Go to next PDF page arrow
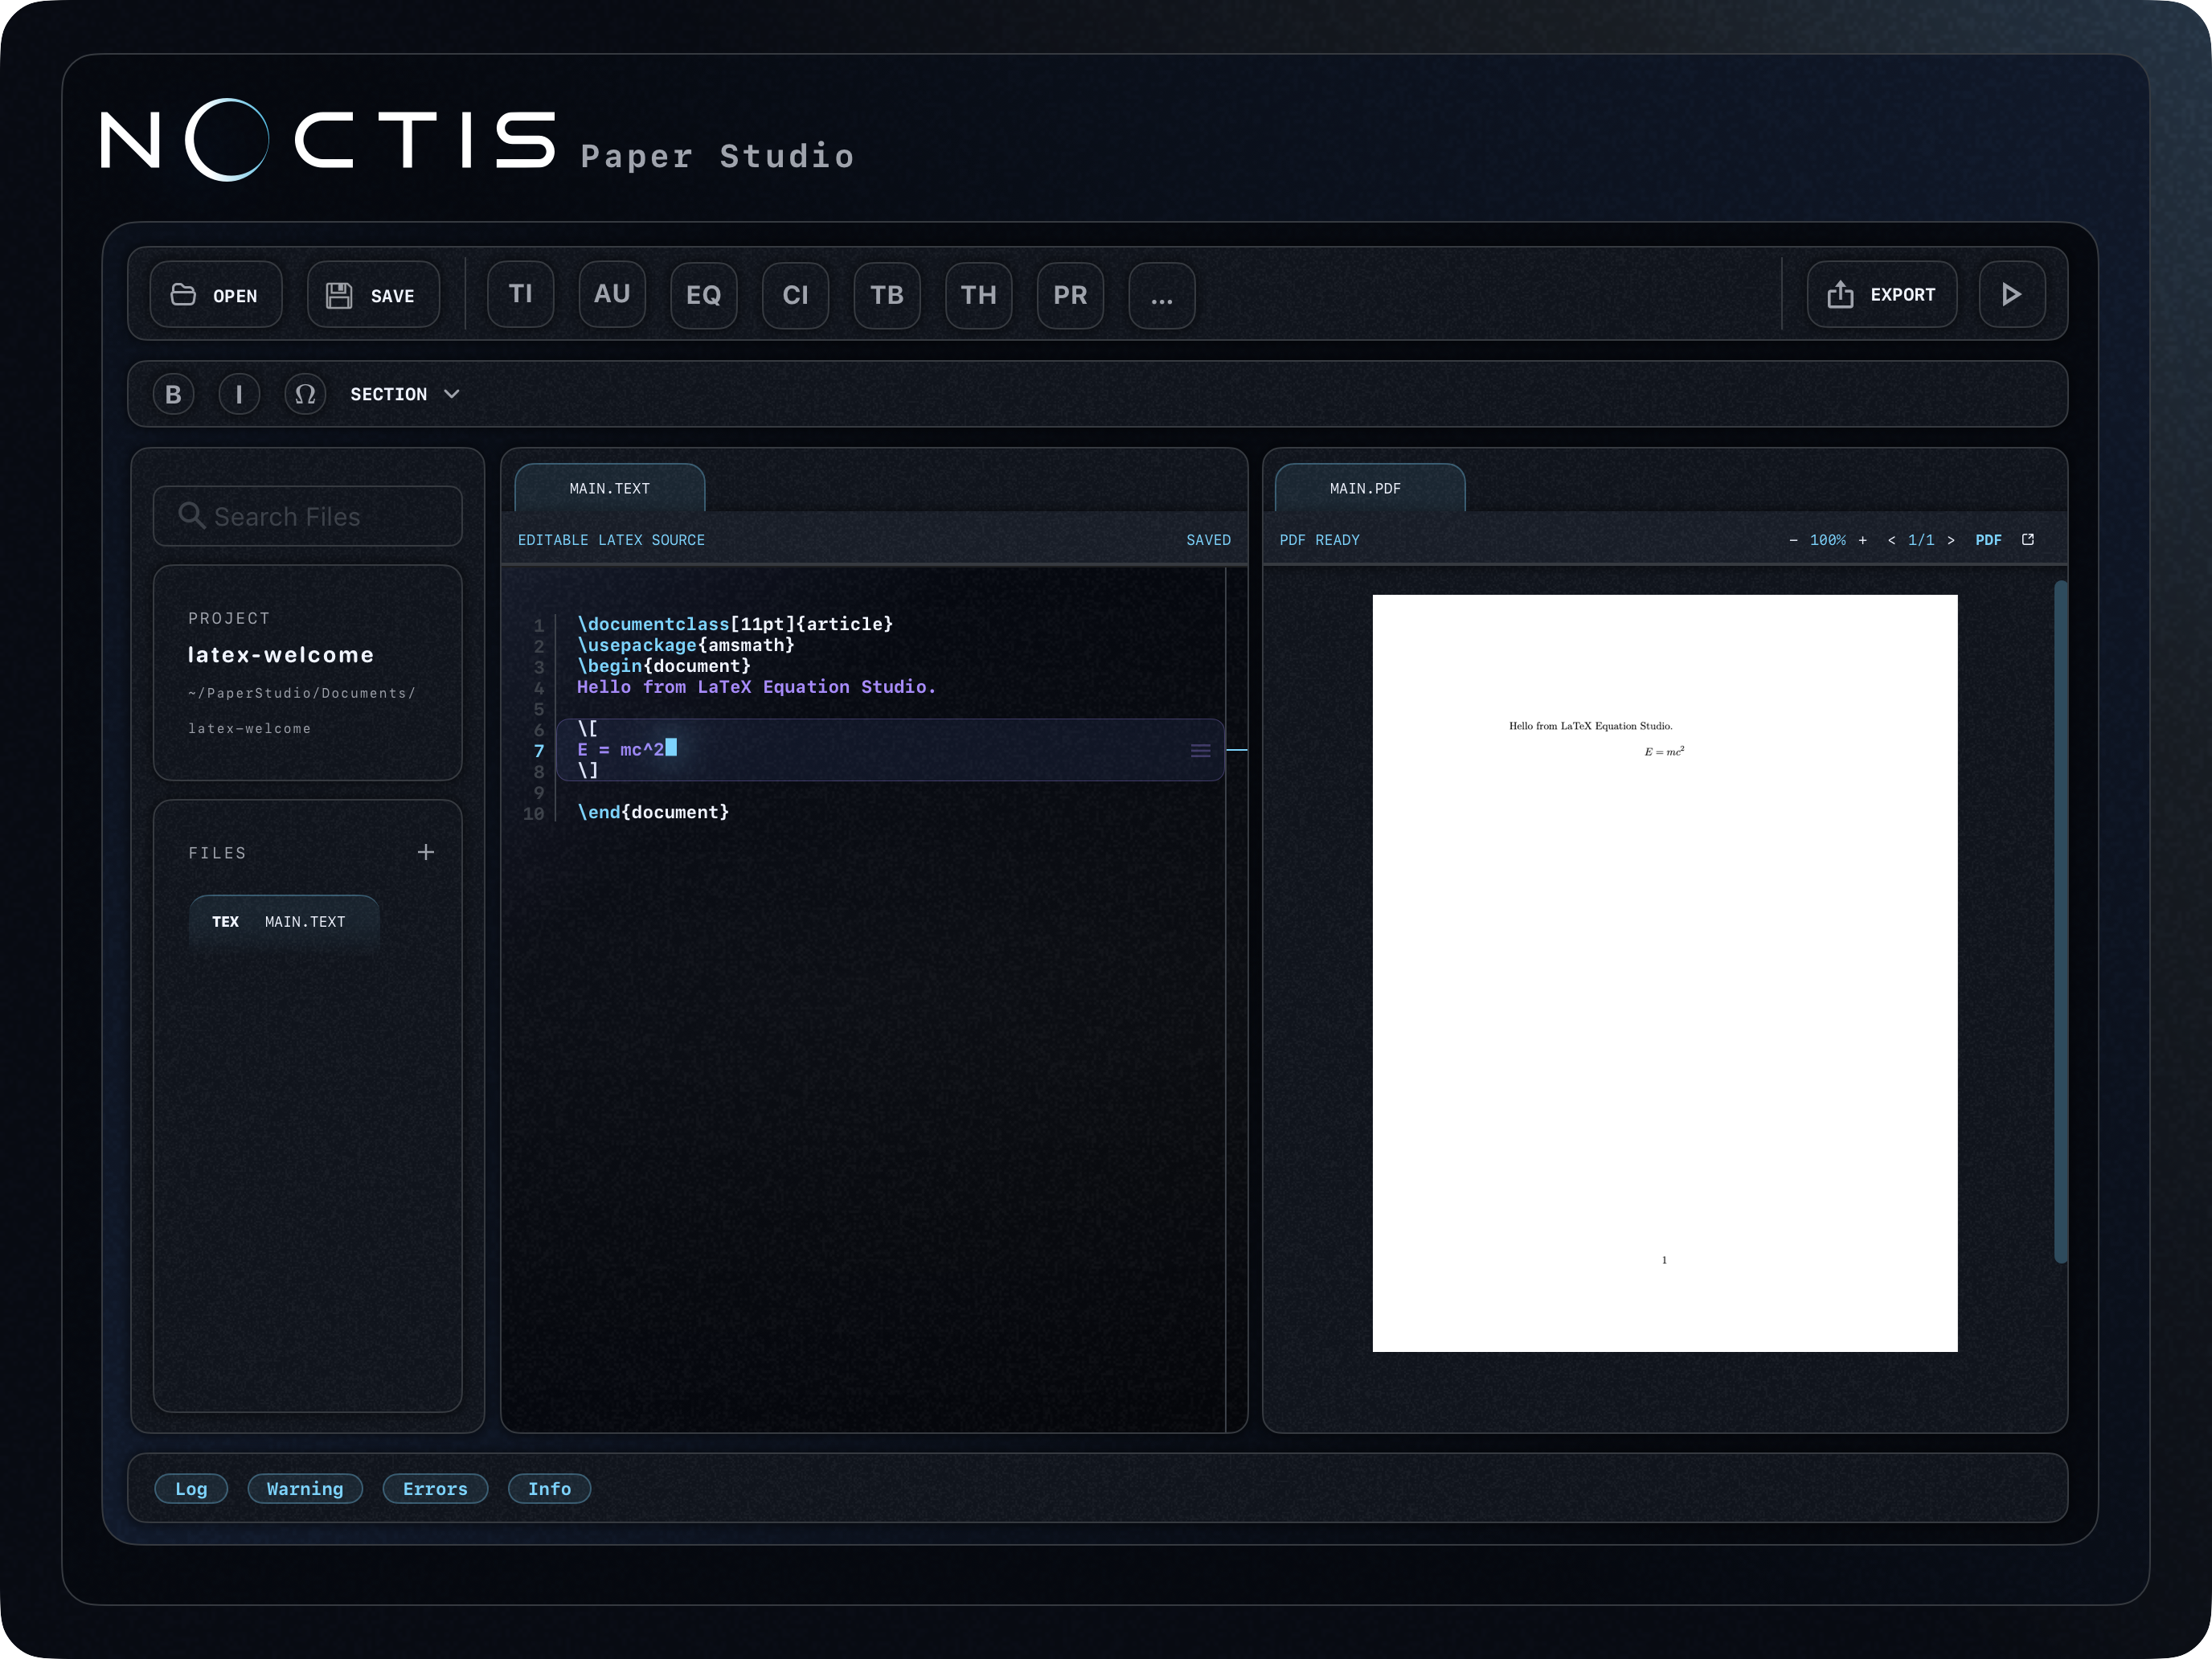 (x=1950, y=540)
